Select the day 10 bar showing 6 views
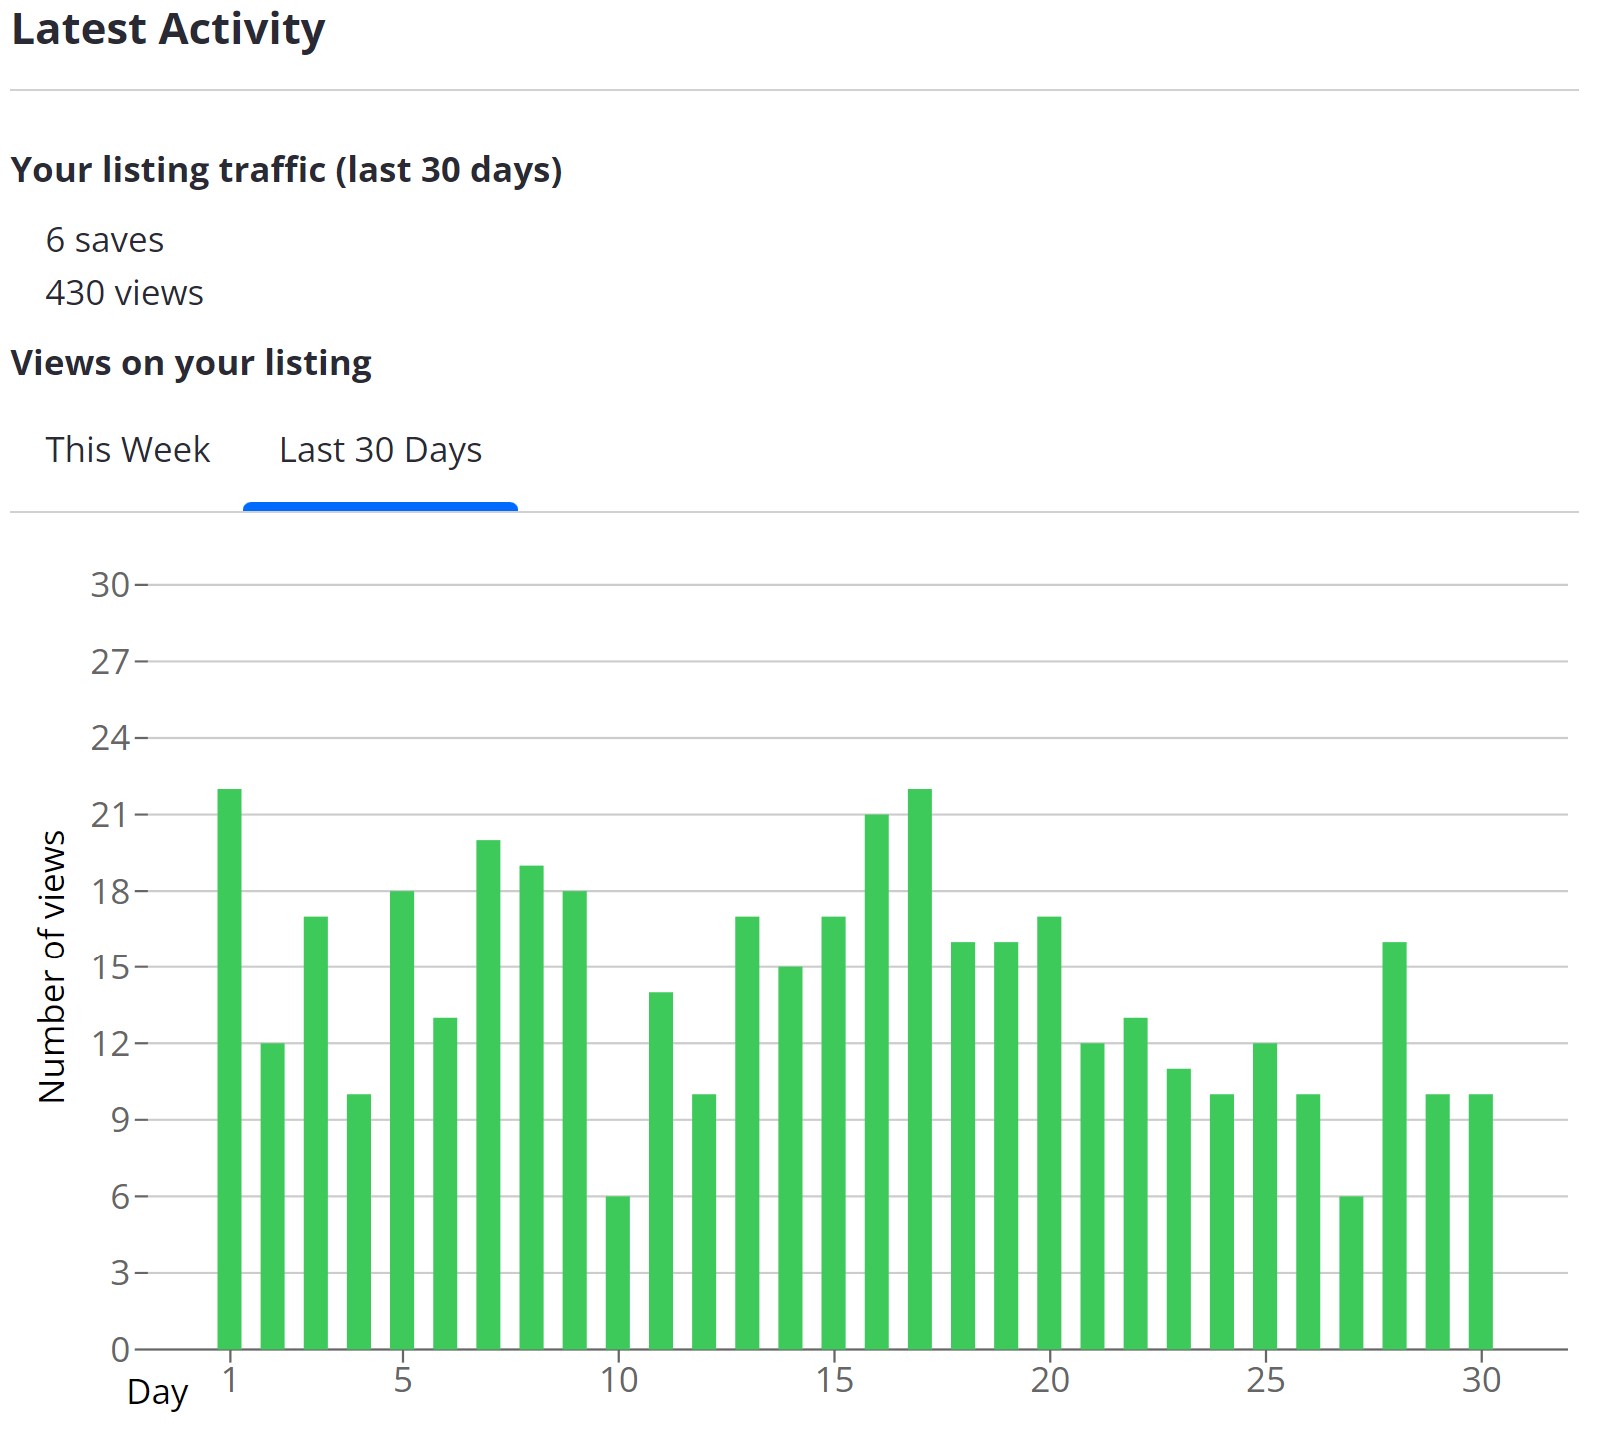The image size is (1597, 1440). point(618,1272)
